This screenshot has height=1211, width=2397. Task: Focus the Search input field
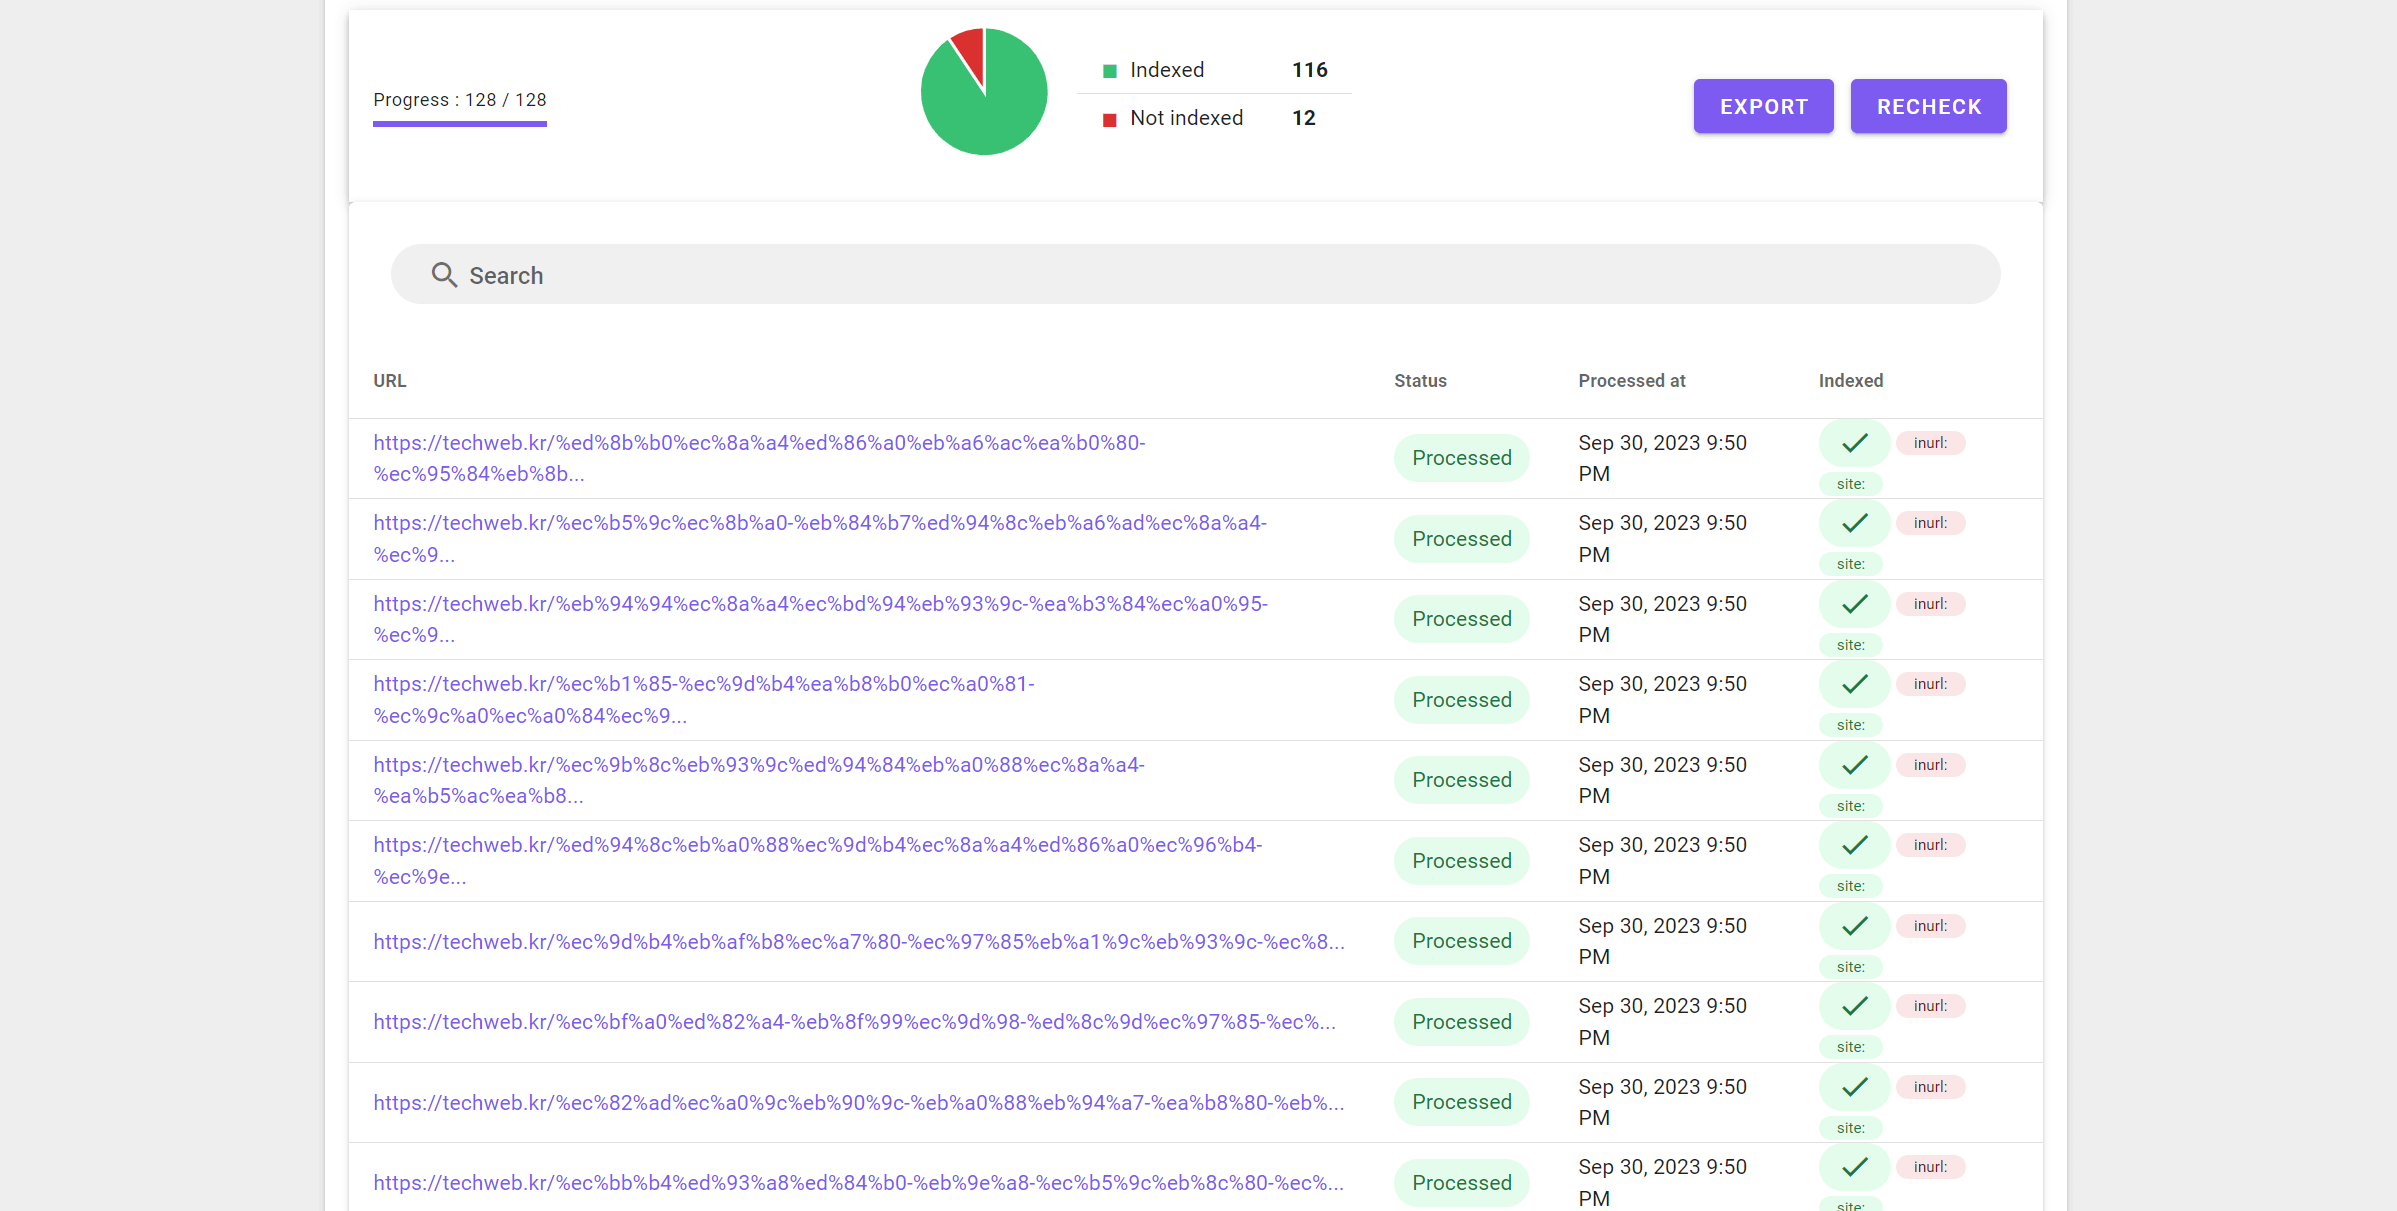click(1195, 275)
